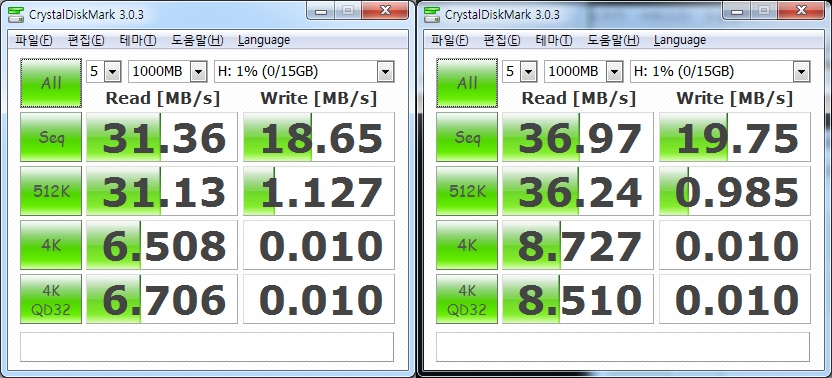Run All benchmarks in right window
This screenshot has width=832, height=378.
(467, 83)
